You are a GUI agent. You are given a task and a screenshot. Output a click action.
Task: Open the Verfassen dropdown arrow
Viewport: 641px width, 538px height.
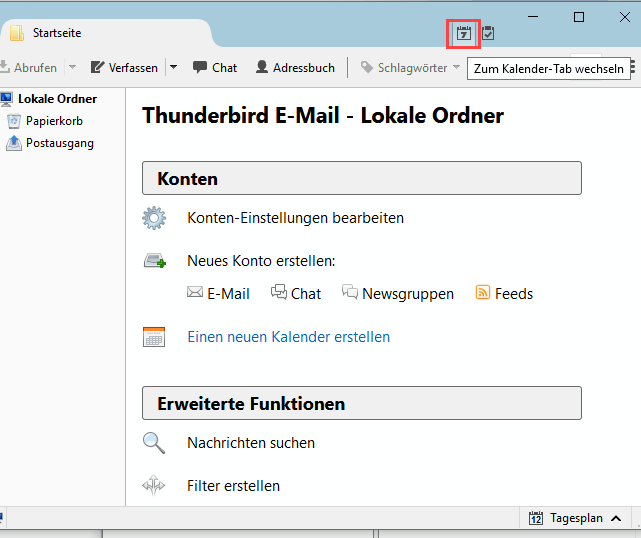pyautogui.click(x=174, y=67)
